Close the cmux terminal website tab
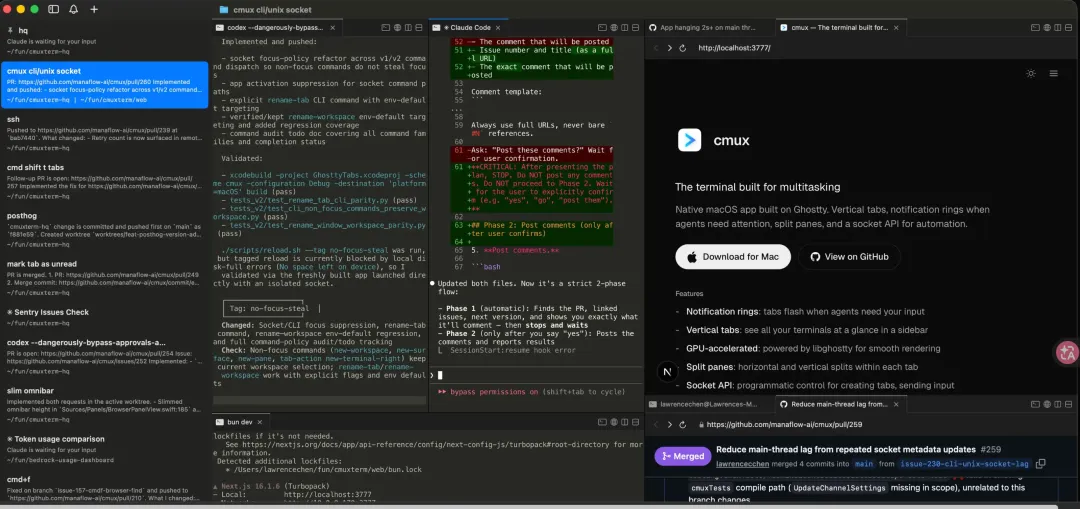Image resolution: width=1080 pixels, height=509 pixels. pyautogui.click(x=897, y=28)
